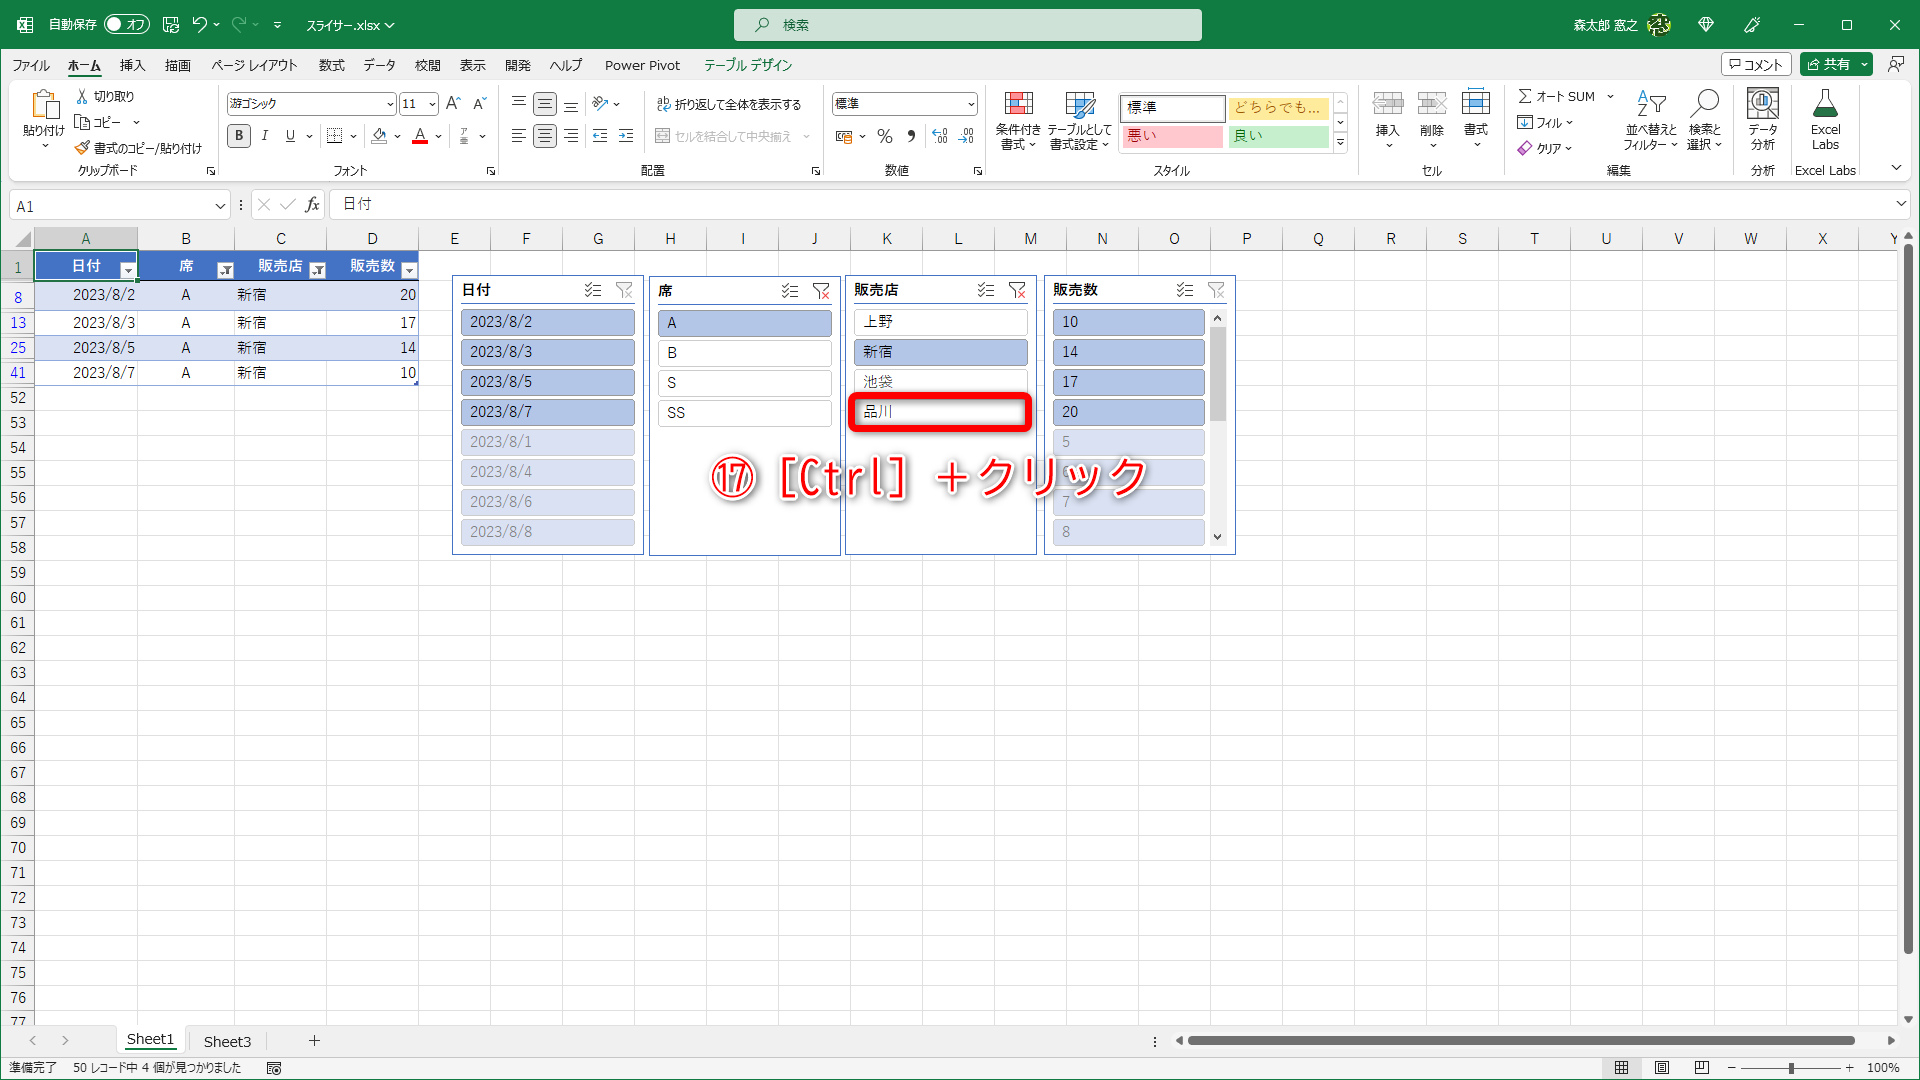Open the 標準 number format dropdown
Screen dimensions: 1920x1080
(x=971, y=103)
